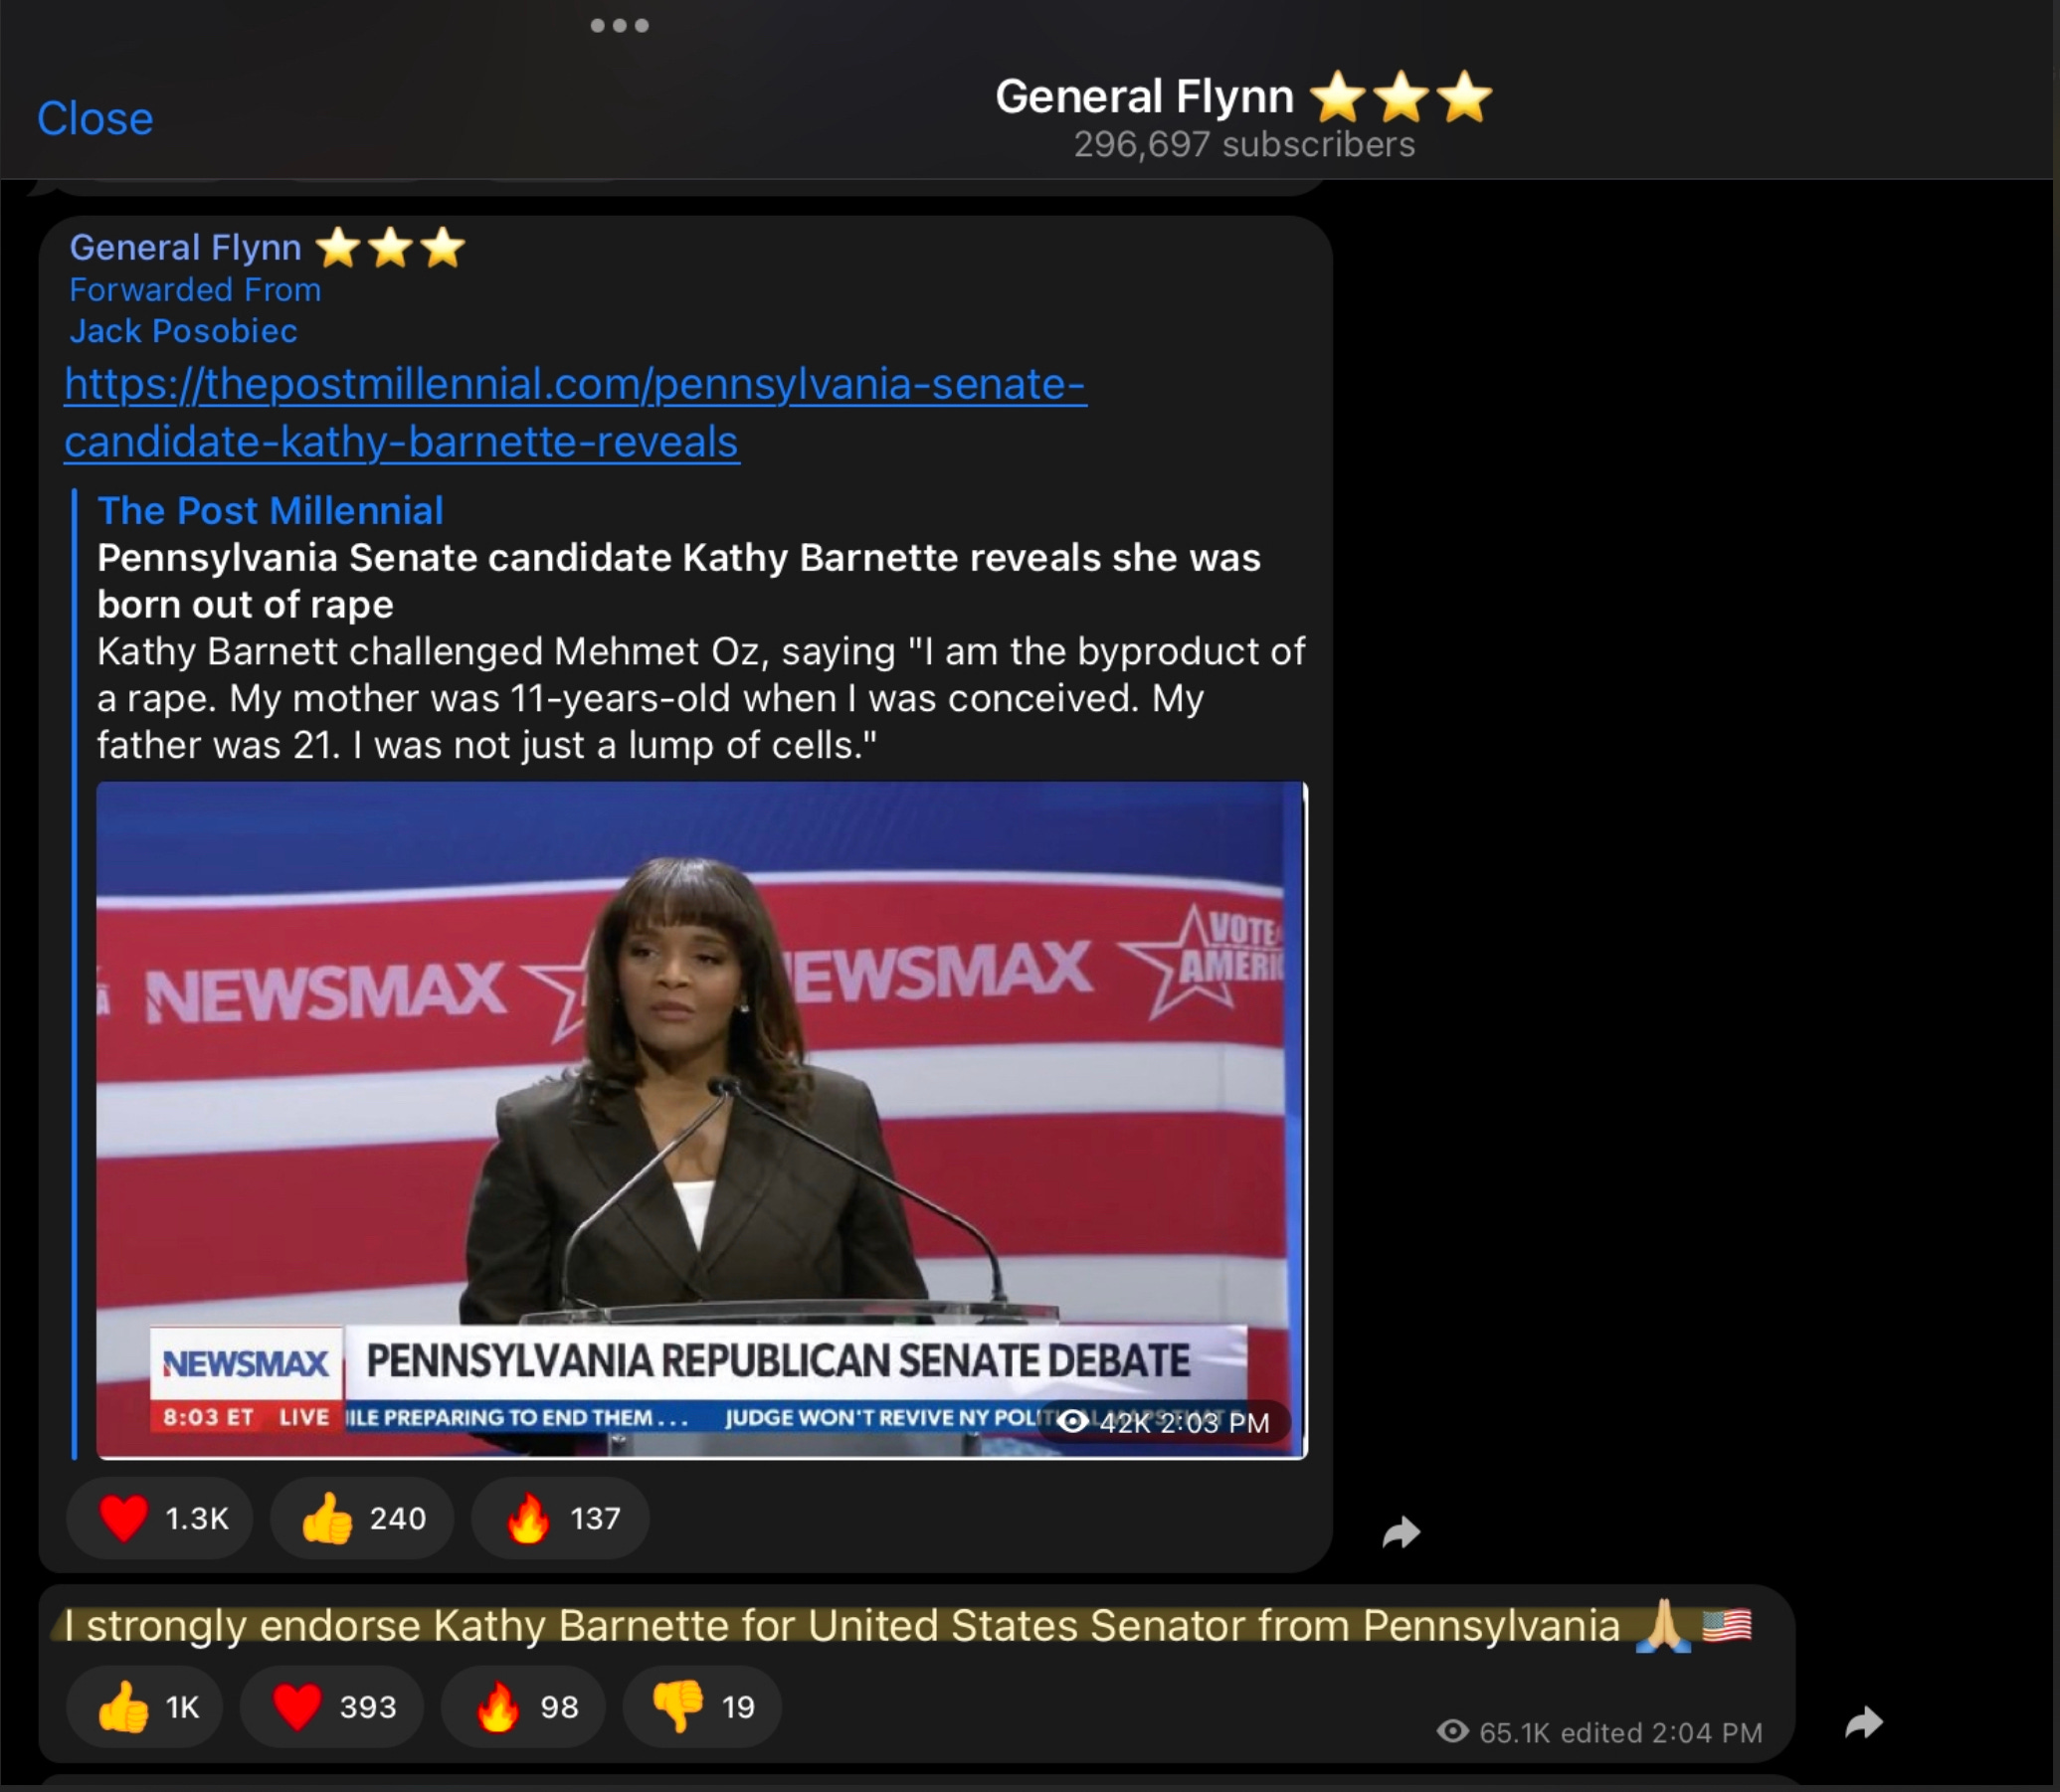Click article headline about Kathy Barnette
Screen dimensions: 2060x1792
(679, 581)
